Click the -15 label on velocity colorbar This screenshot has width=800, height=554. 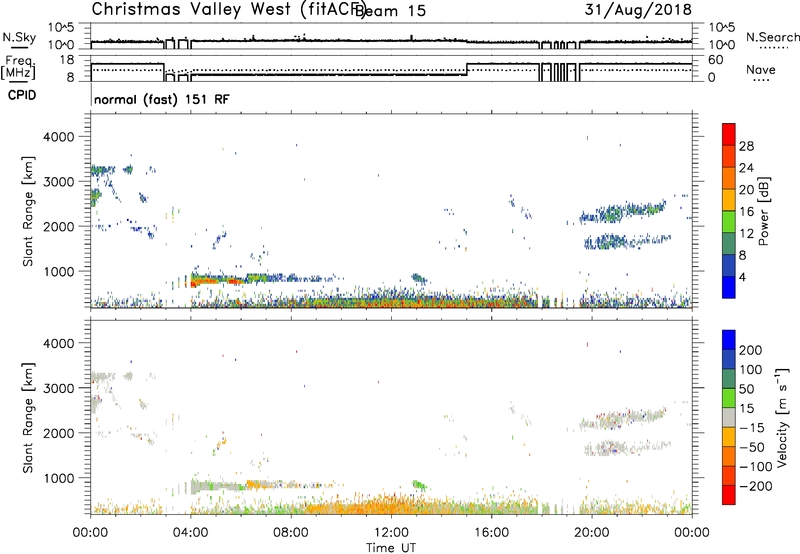[x=752, y=427]
